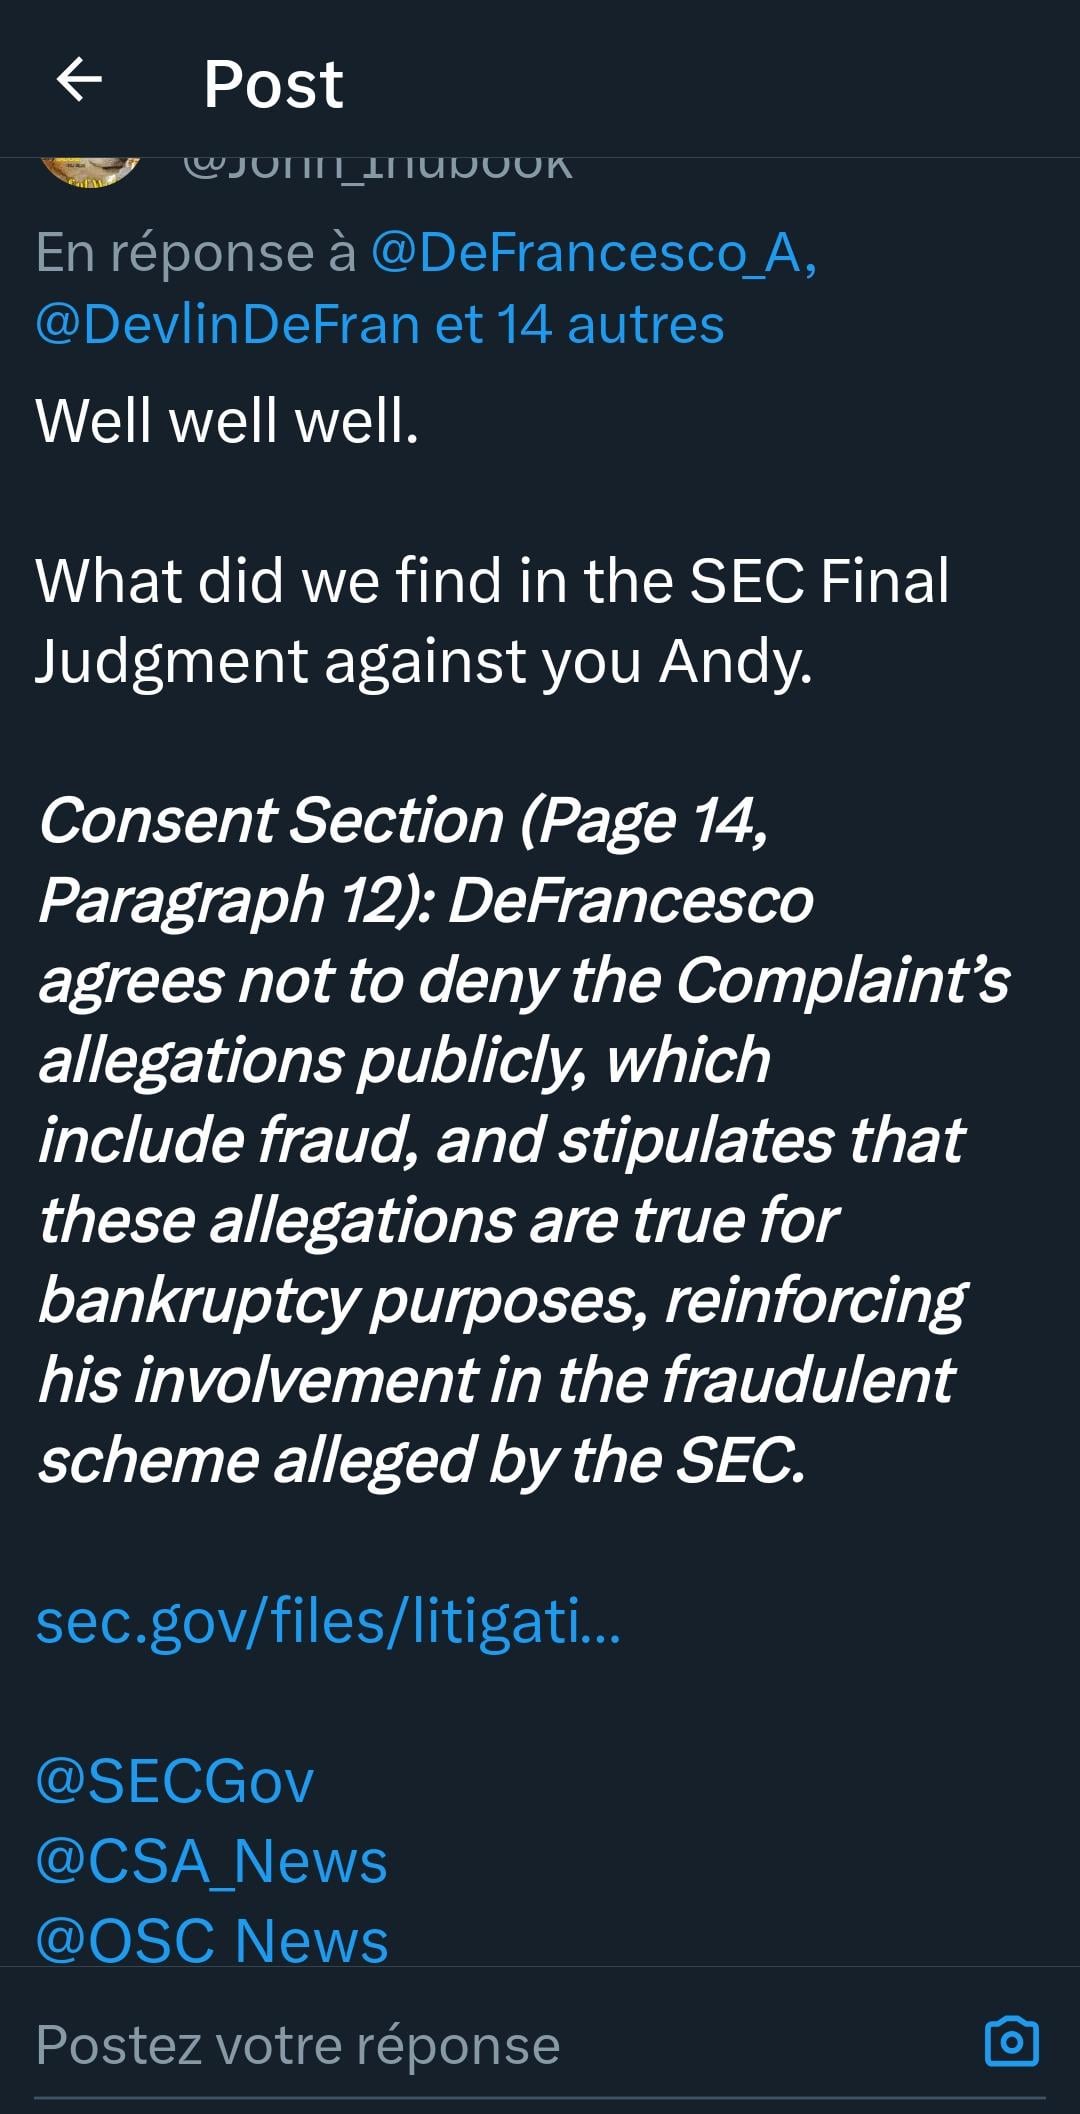Tap the "bankruptcy purposes" italic line
Screen dimensions: 1080x2114
click(502, 1301)
